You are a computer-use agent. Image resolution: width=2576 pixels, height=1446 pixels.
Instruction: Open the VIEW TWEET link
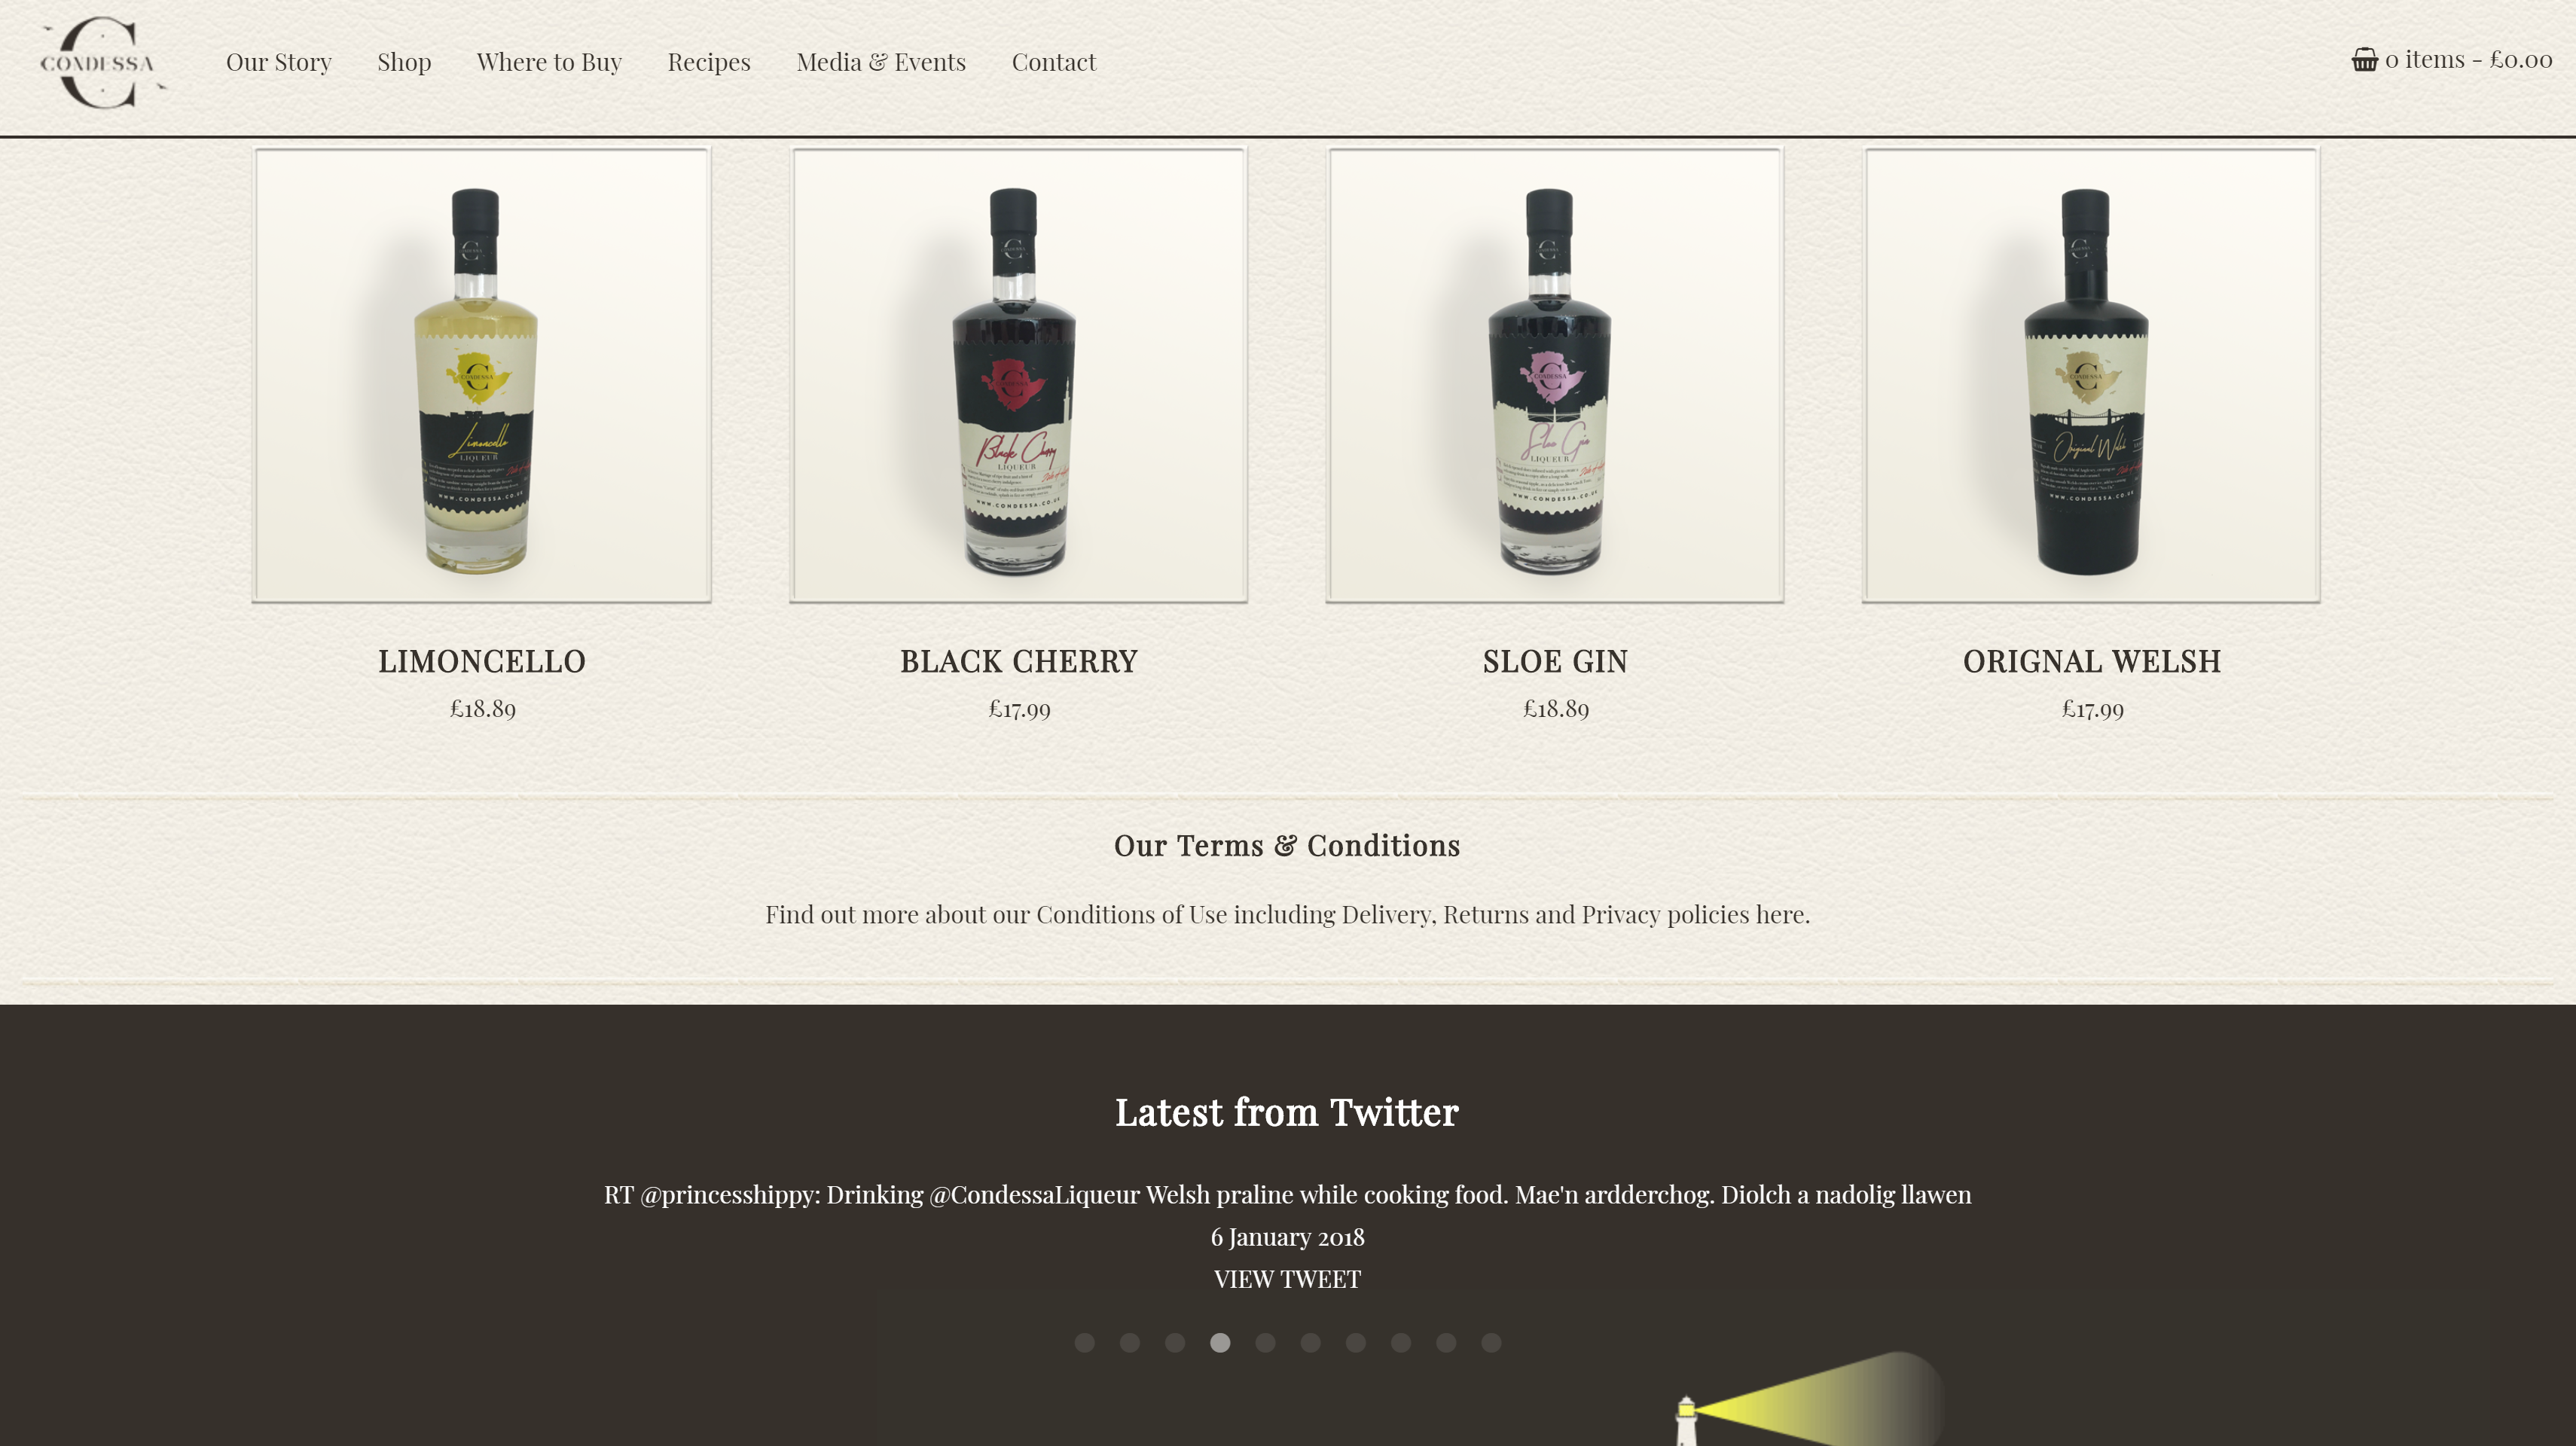[x=1287, y=1279]
